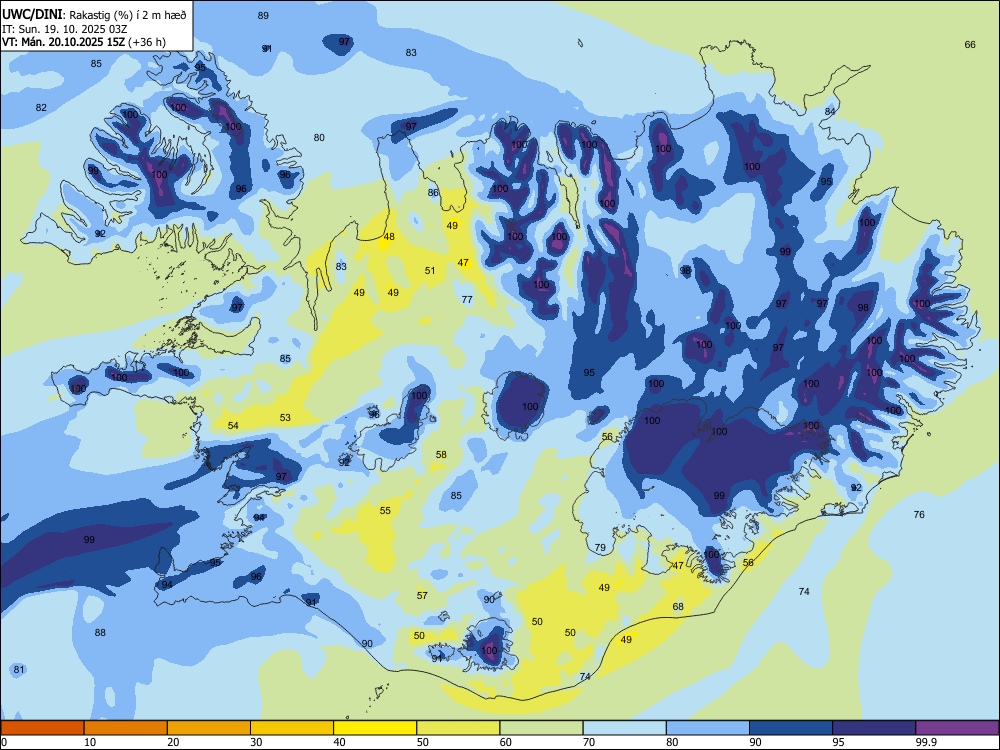
Task: Click the legend label '30'
Action: coord(256,742)
